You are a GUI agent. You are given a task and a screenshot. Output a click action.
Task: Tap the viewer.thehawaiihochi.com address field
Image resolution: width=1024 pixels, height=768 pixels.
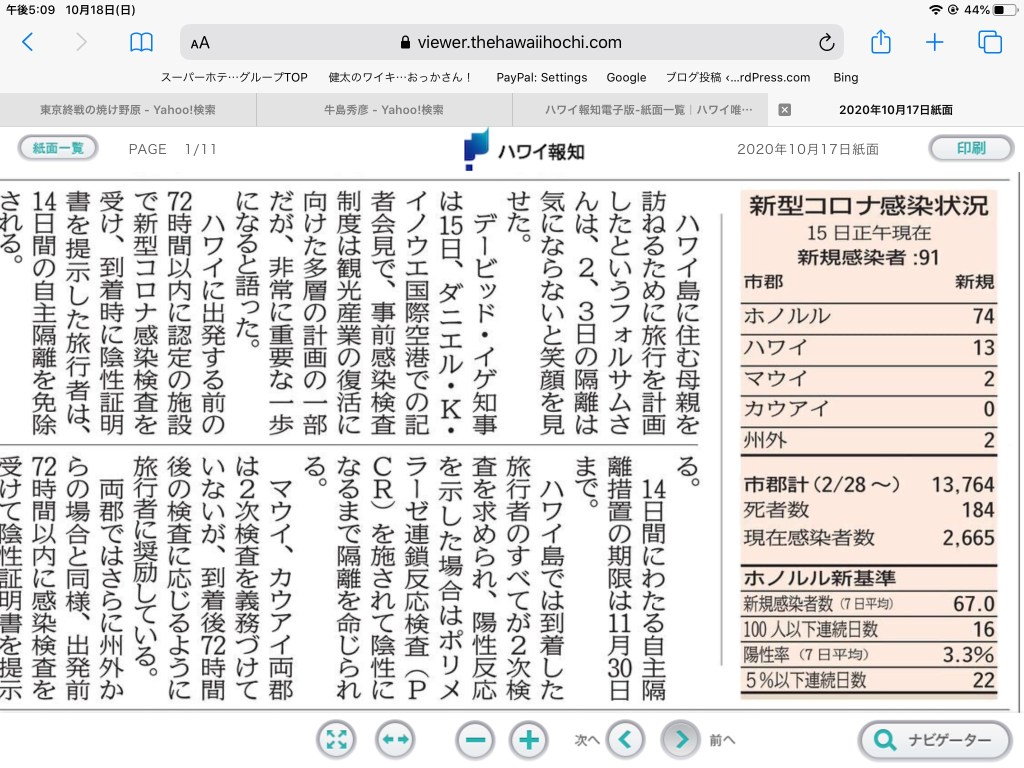(510, 42)
